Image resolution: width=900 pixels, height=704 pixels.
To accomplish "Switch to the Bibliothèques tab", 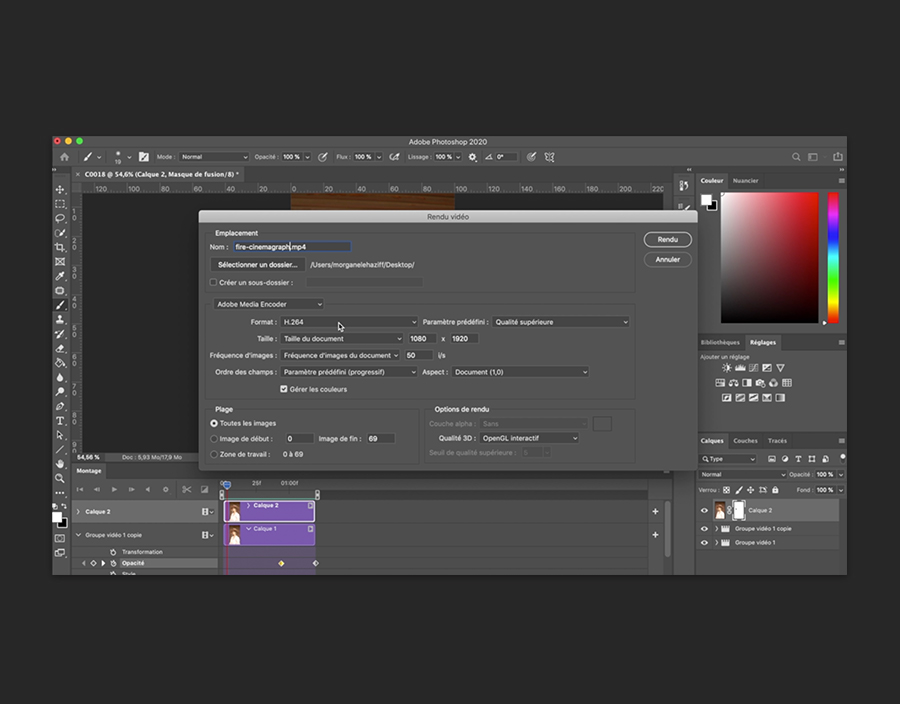I will [x=720, y=343].
